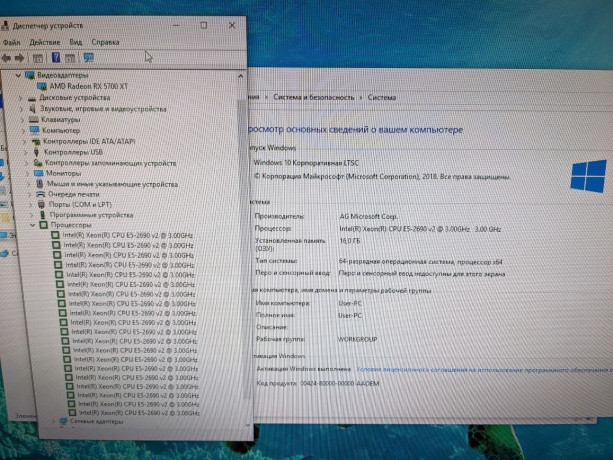
Task: Go to Система и безопасность breadcrumb
Action: 314,97
